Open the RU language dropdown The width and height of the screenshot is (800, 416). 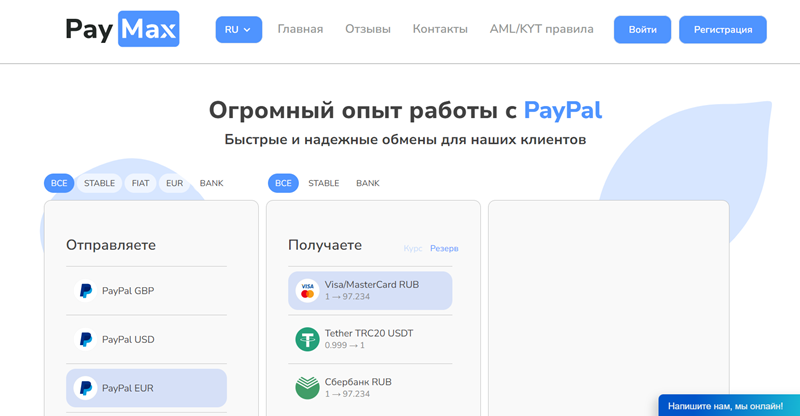tap(239, 30)
